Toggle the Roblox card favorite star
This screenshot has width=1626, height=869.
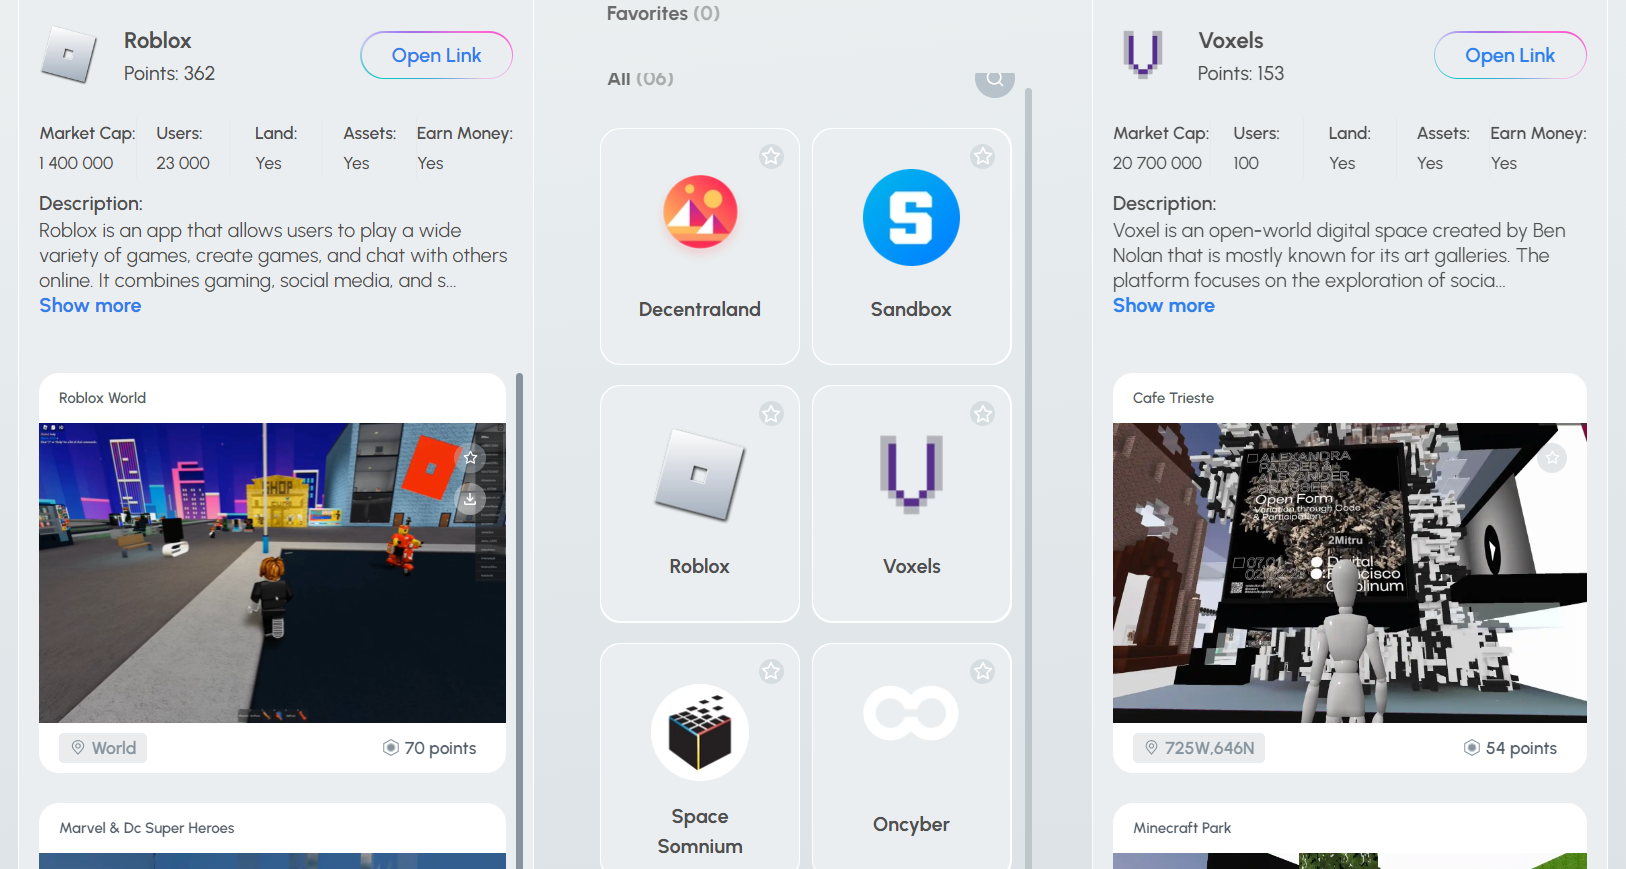771,413
